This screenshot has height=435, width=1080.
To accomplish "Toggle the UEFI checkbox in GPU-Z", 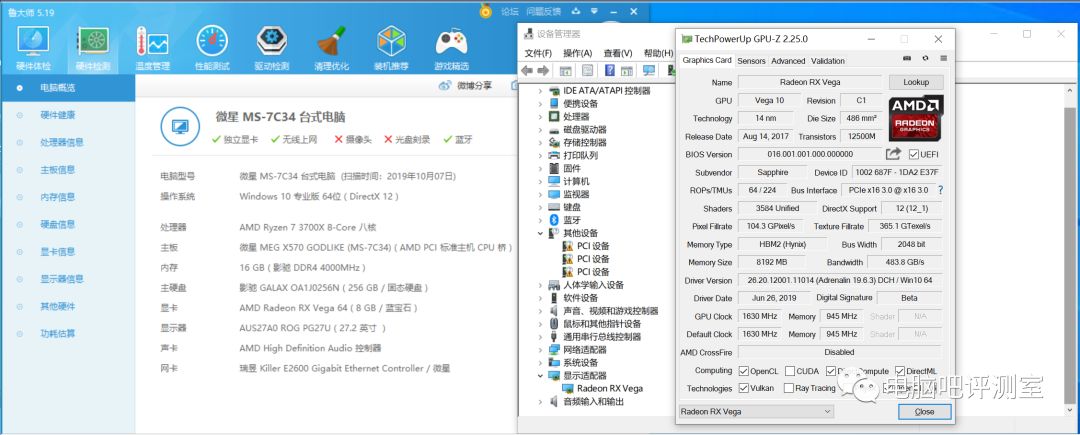I will click(914, 154).
